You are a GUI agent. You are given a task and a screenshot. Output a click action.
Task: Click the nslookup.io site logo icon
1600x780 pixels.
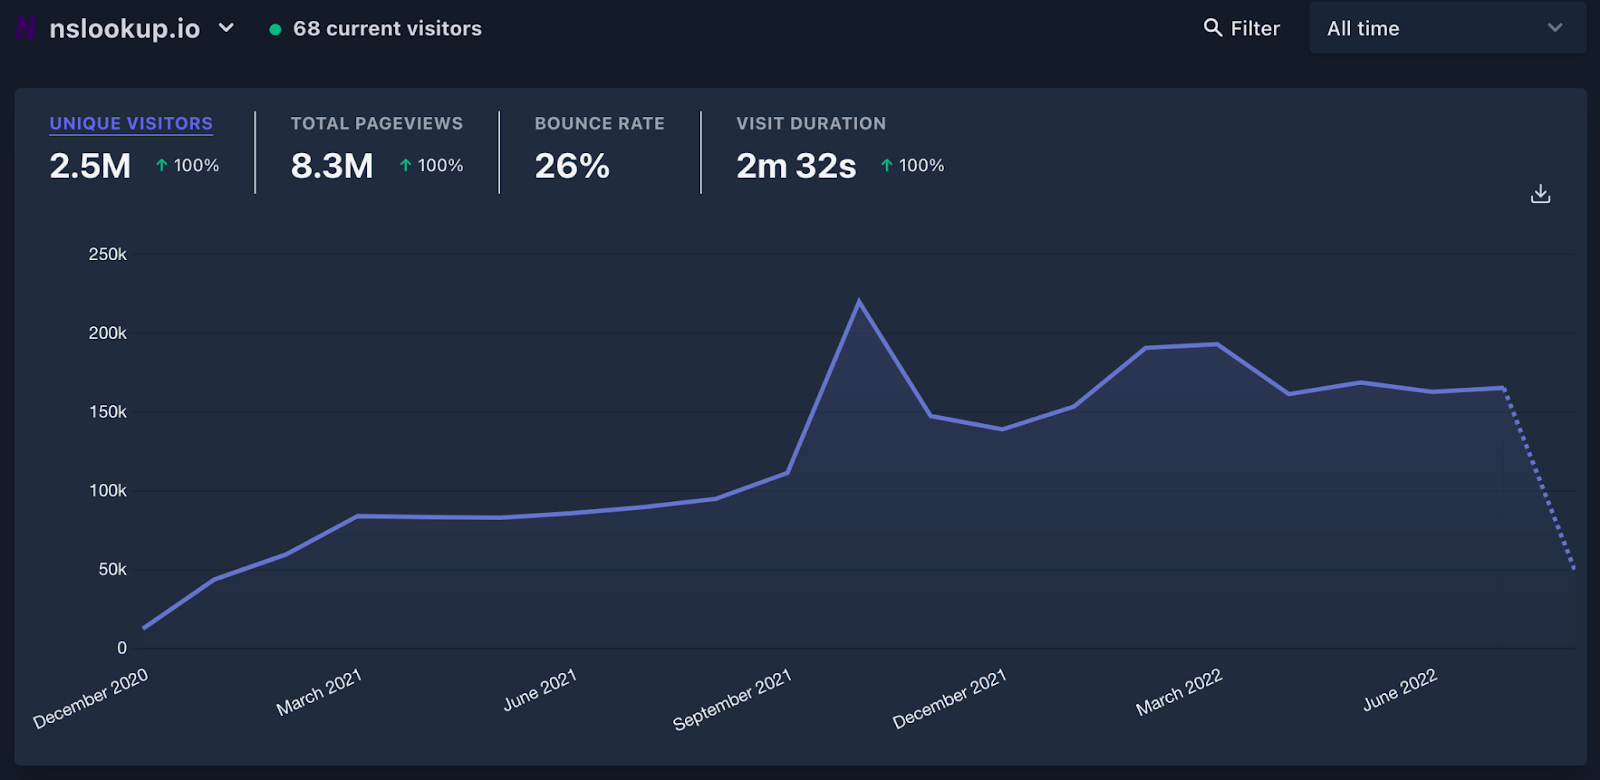click(x=26, y=28)
